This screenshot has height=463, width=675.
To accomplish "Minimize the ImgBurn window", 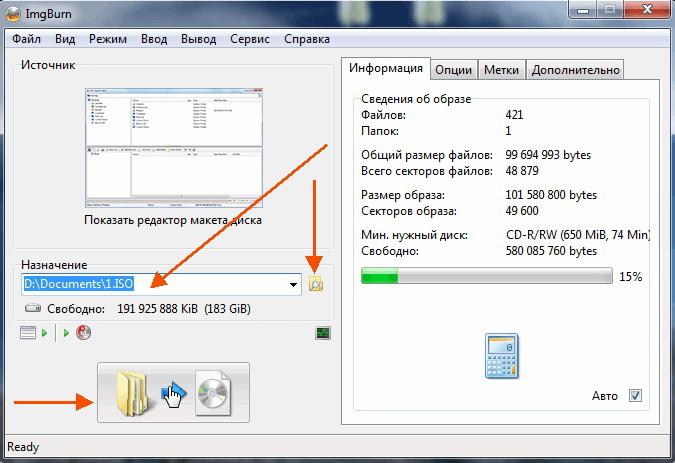I will pyautogui.click(x=583, y=9).
